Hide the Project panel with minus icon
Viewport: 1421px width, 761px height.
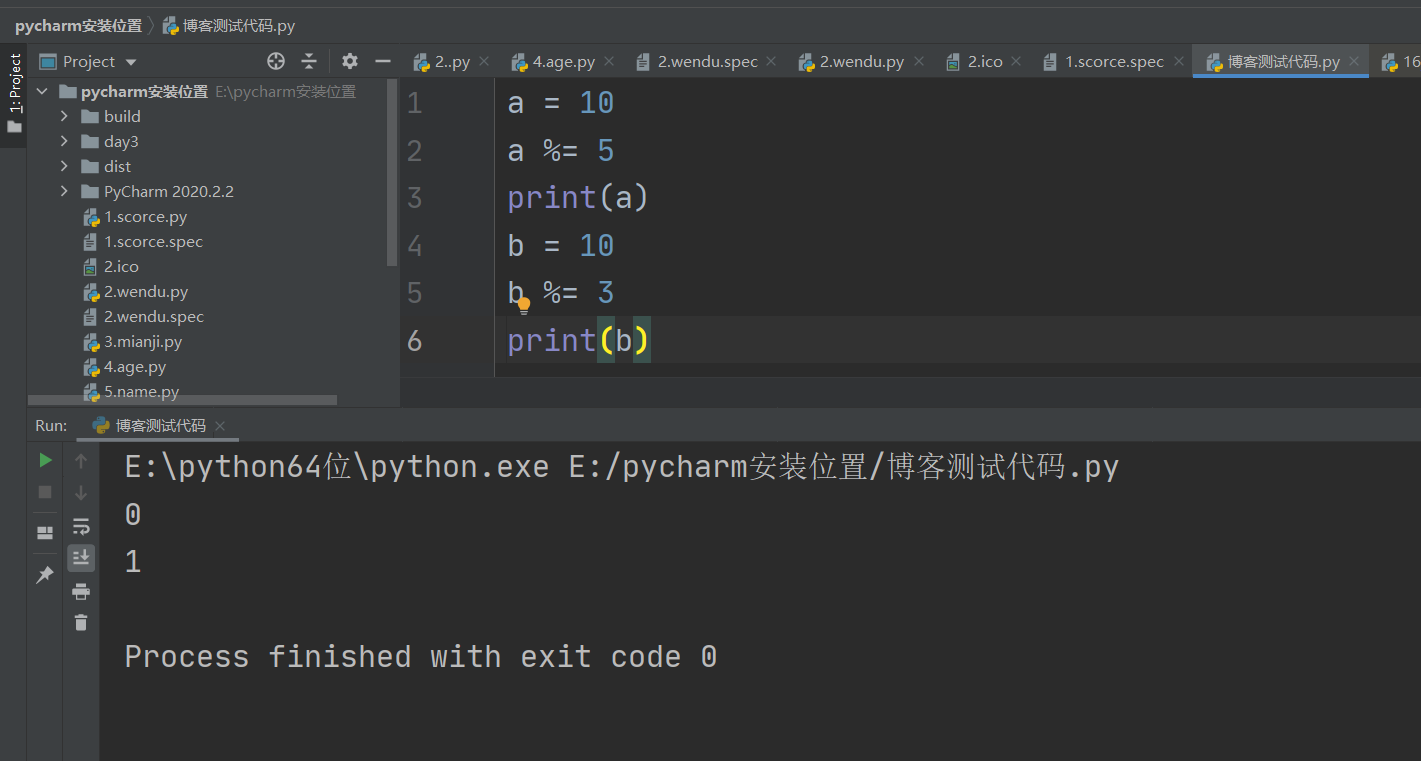pyautogui.click(x=382, y=61)
